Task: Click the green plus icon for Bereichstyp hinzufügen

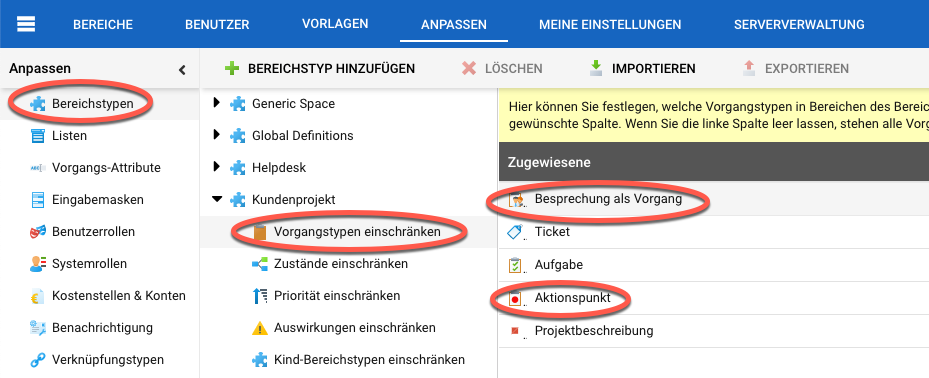Action: click(232, 69)
